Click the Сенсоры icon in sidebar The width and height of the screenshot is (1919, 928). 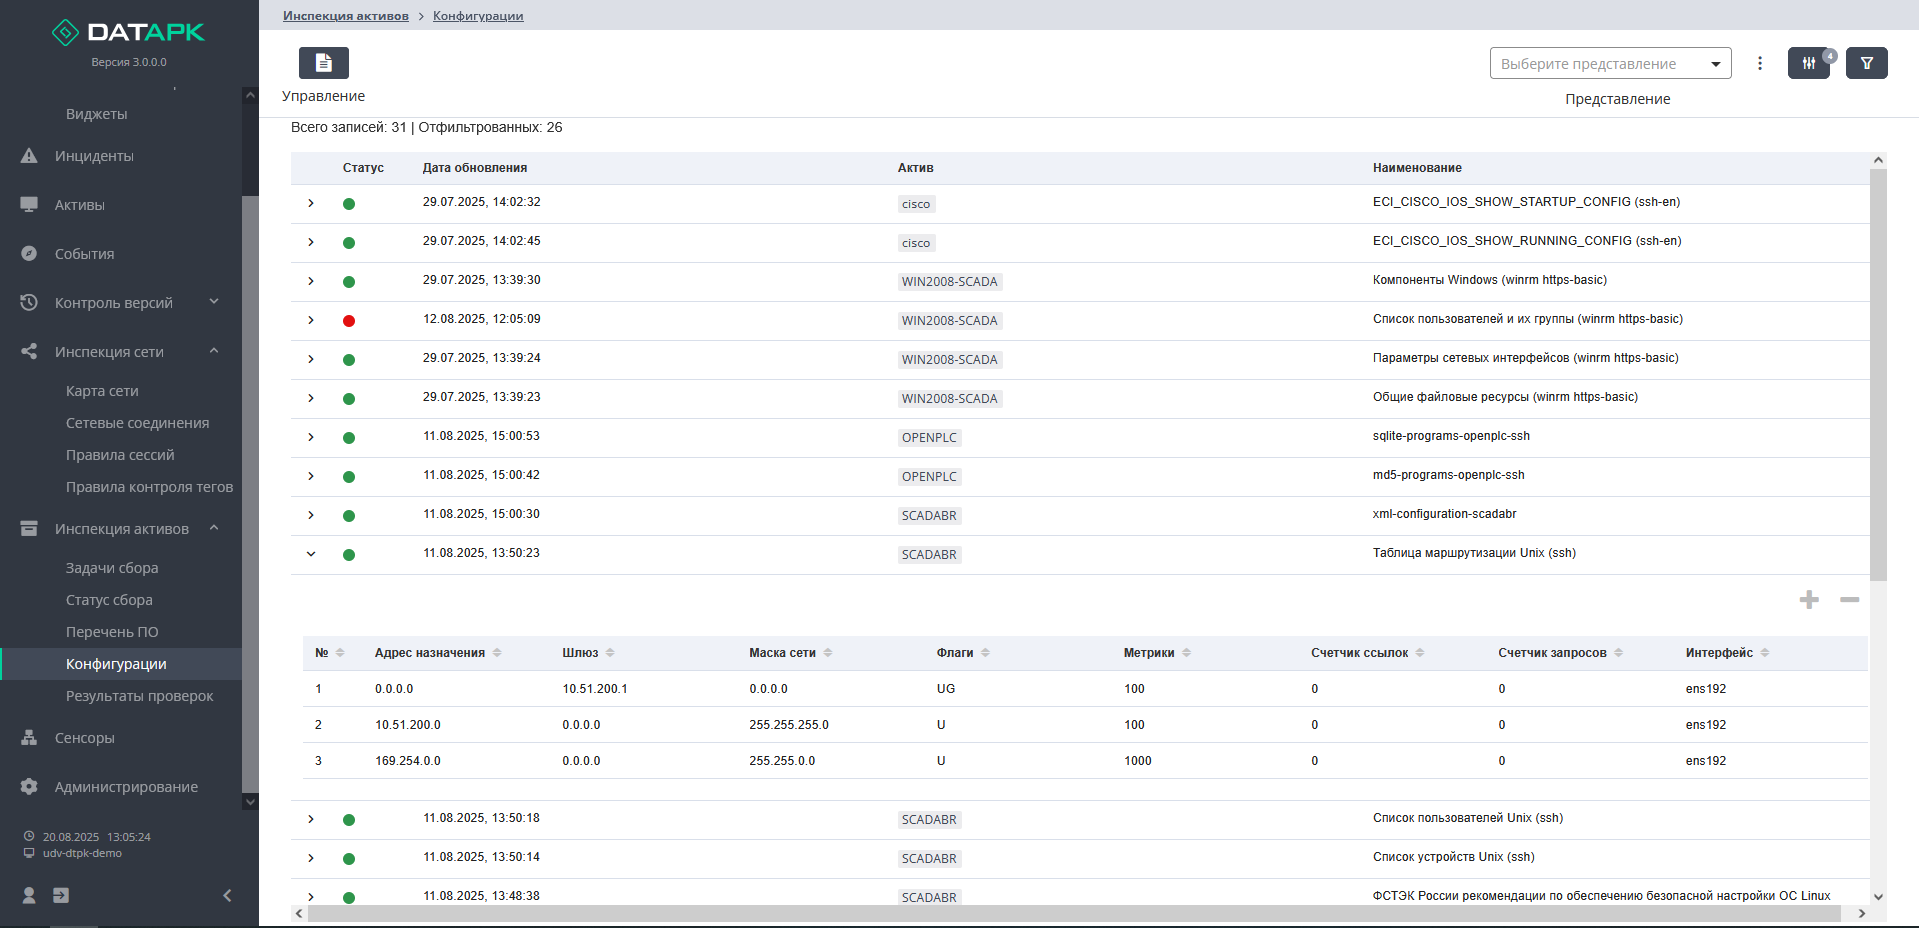pyautogui.click(x=29, y=738)
